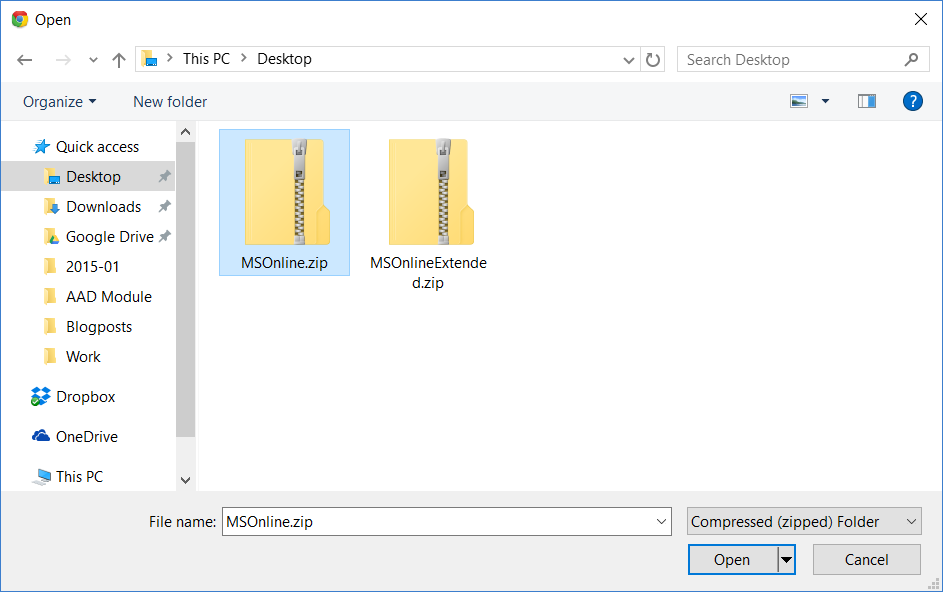The height and width of the screenshot is (592, 943).
Task: Open help with the question mark
Action: (912, 101)
